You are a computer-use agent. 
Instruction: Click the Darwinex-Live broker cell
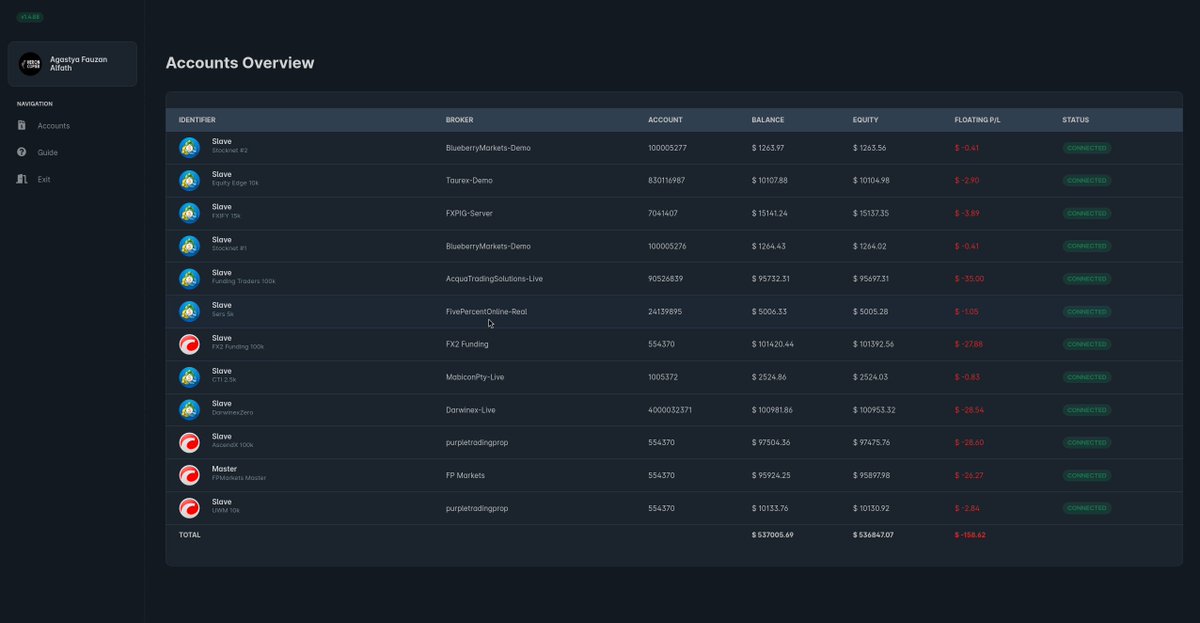[x=471, y=410]
